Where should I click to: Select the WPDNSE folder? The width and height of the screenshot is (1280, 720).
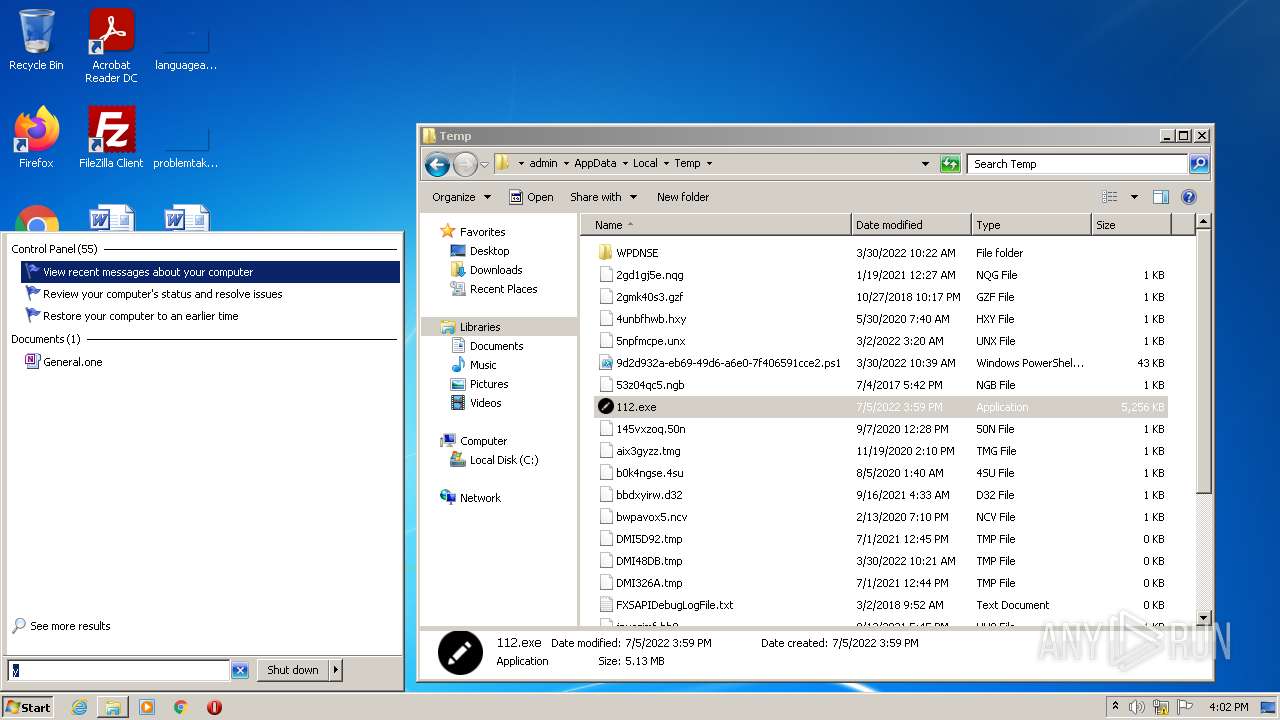(x=880, y=253)
